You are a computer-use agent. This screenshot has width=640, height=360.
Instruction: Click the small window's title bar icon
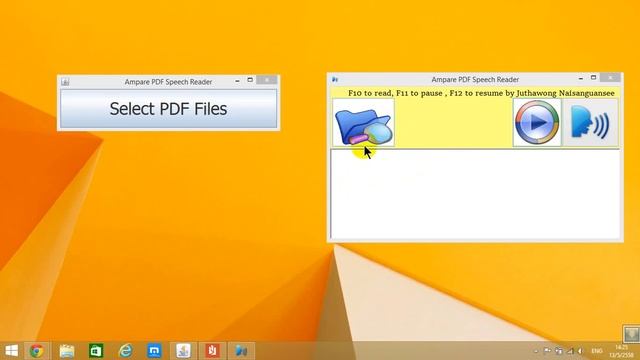pos(65,82)
